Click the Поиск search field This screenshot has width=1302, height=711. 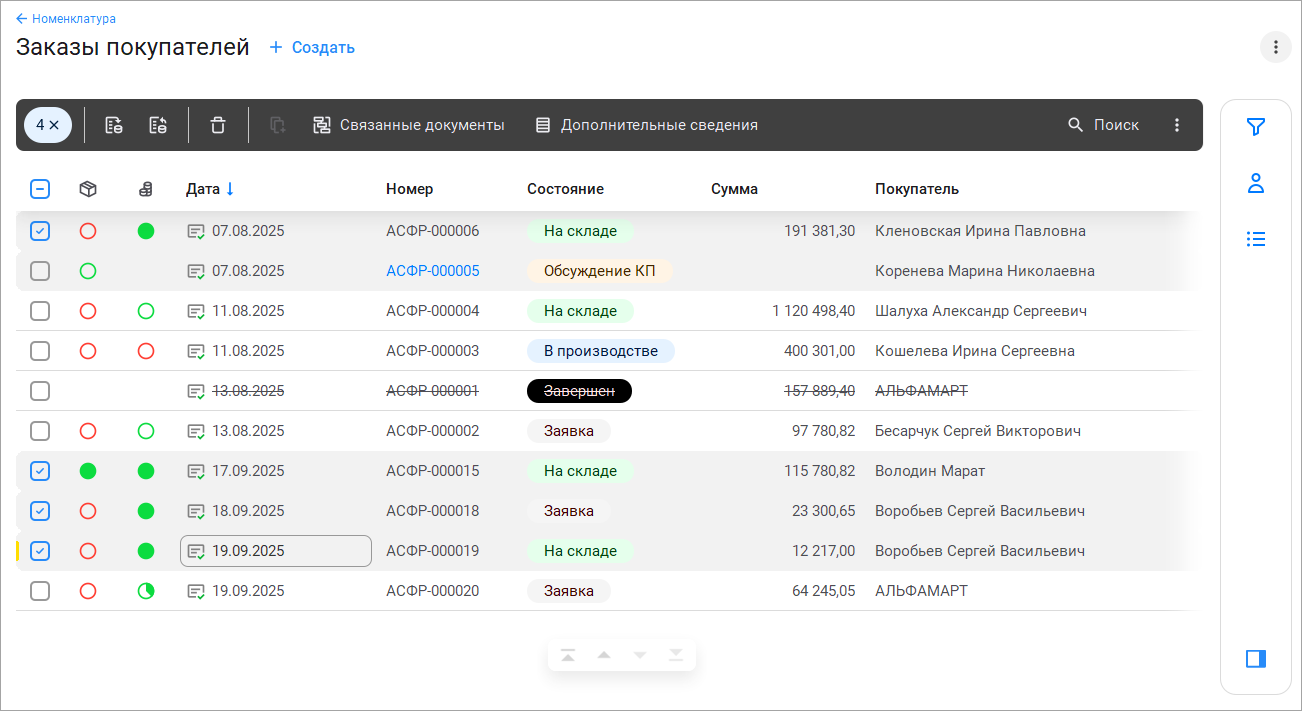[x=1104, y=125]
